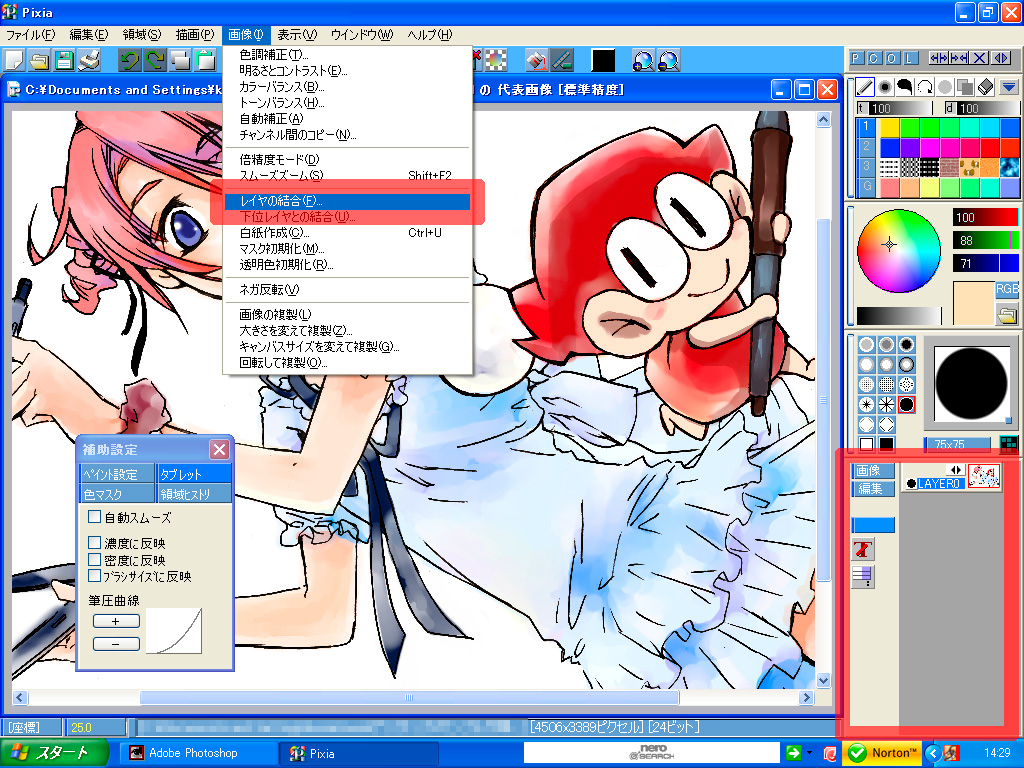Choose レイヤの結合 from the menu
The height and width of the screenshot is (768, 1024).
tap(347, 201)
